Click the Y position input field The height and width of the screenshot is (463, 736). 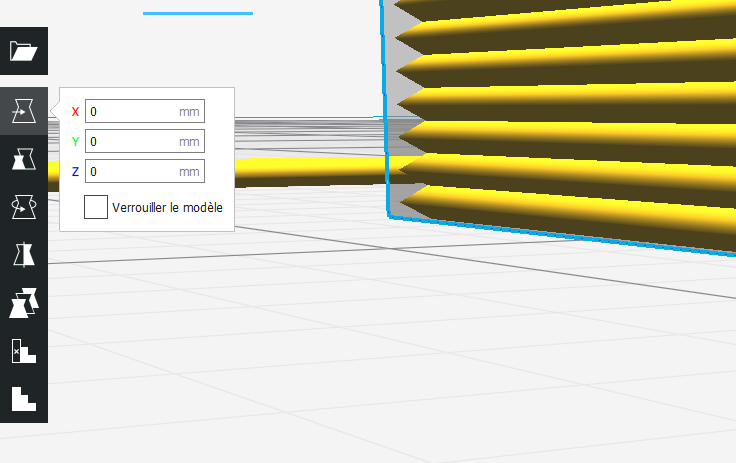145,141
